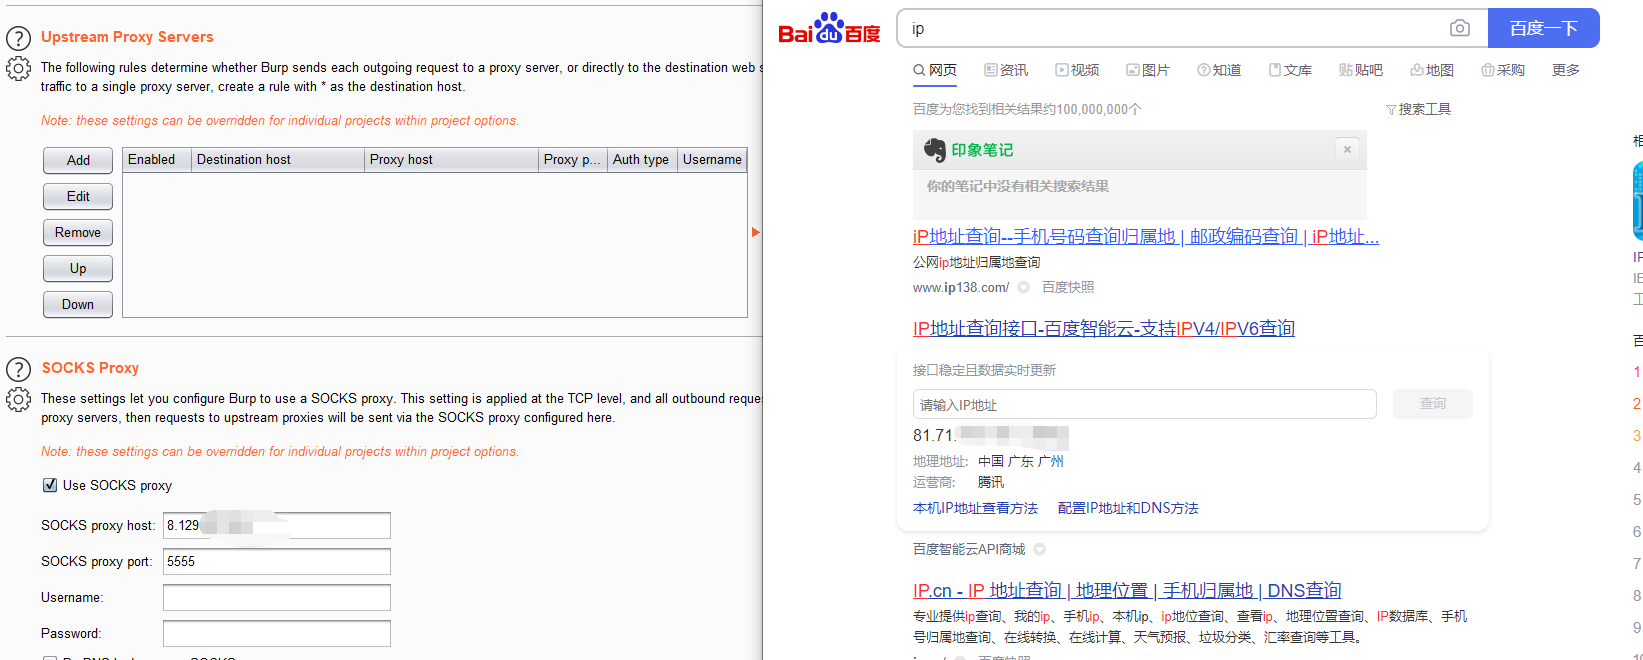
Task: Click the Add proxy rule button
Action: pyautogui.click(x=78, y=160)
